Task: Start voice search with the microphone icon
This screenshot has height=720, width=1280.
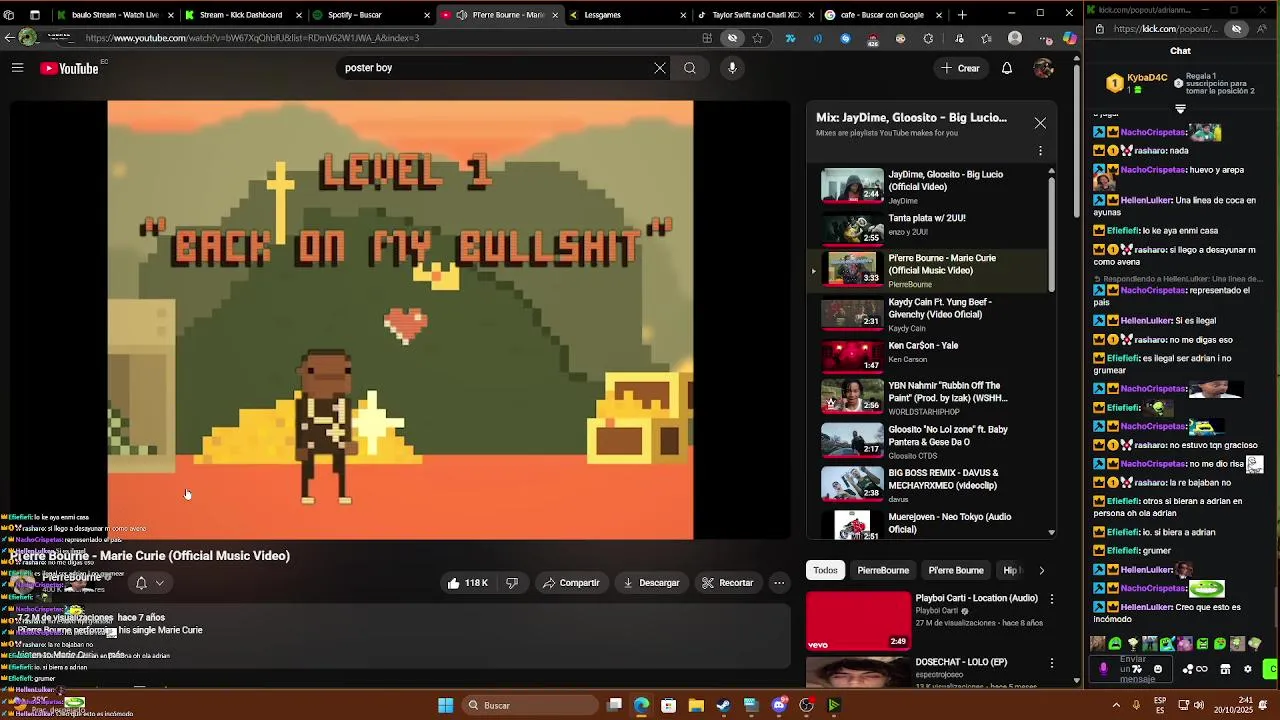Action: pos(732,68)
